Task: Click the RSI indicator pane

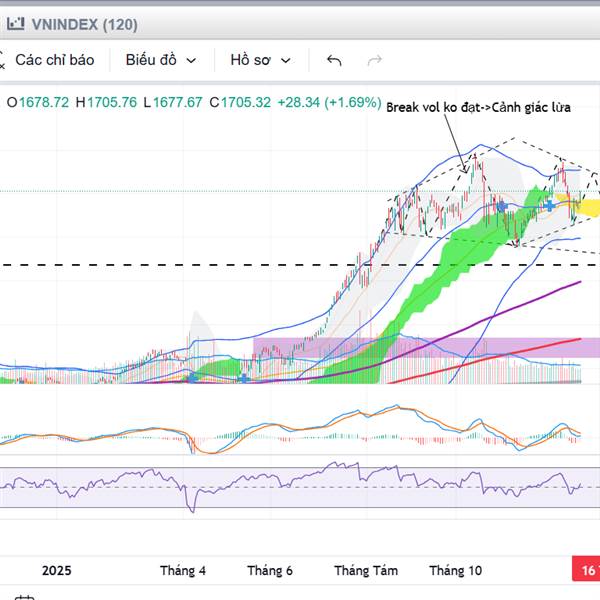Action: [300, 488]
